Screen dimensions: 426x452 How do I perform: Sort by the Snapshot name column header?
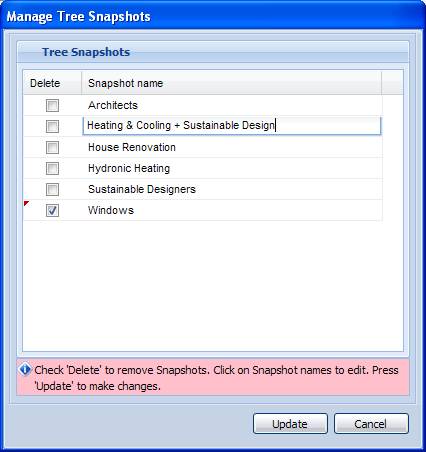click(232, 83)
